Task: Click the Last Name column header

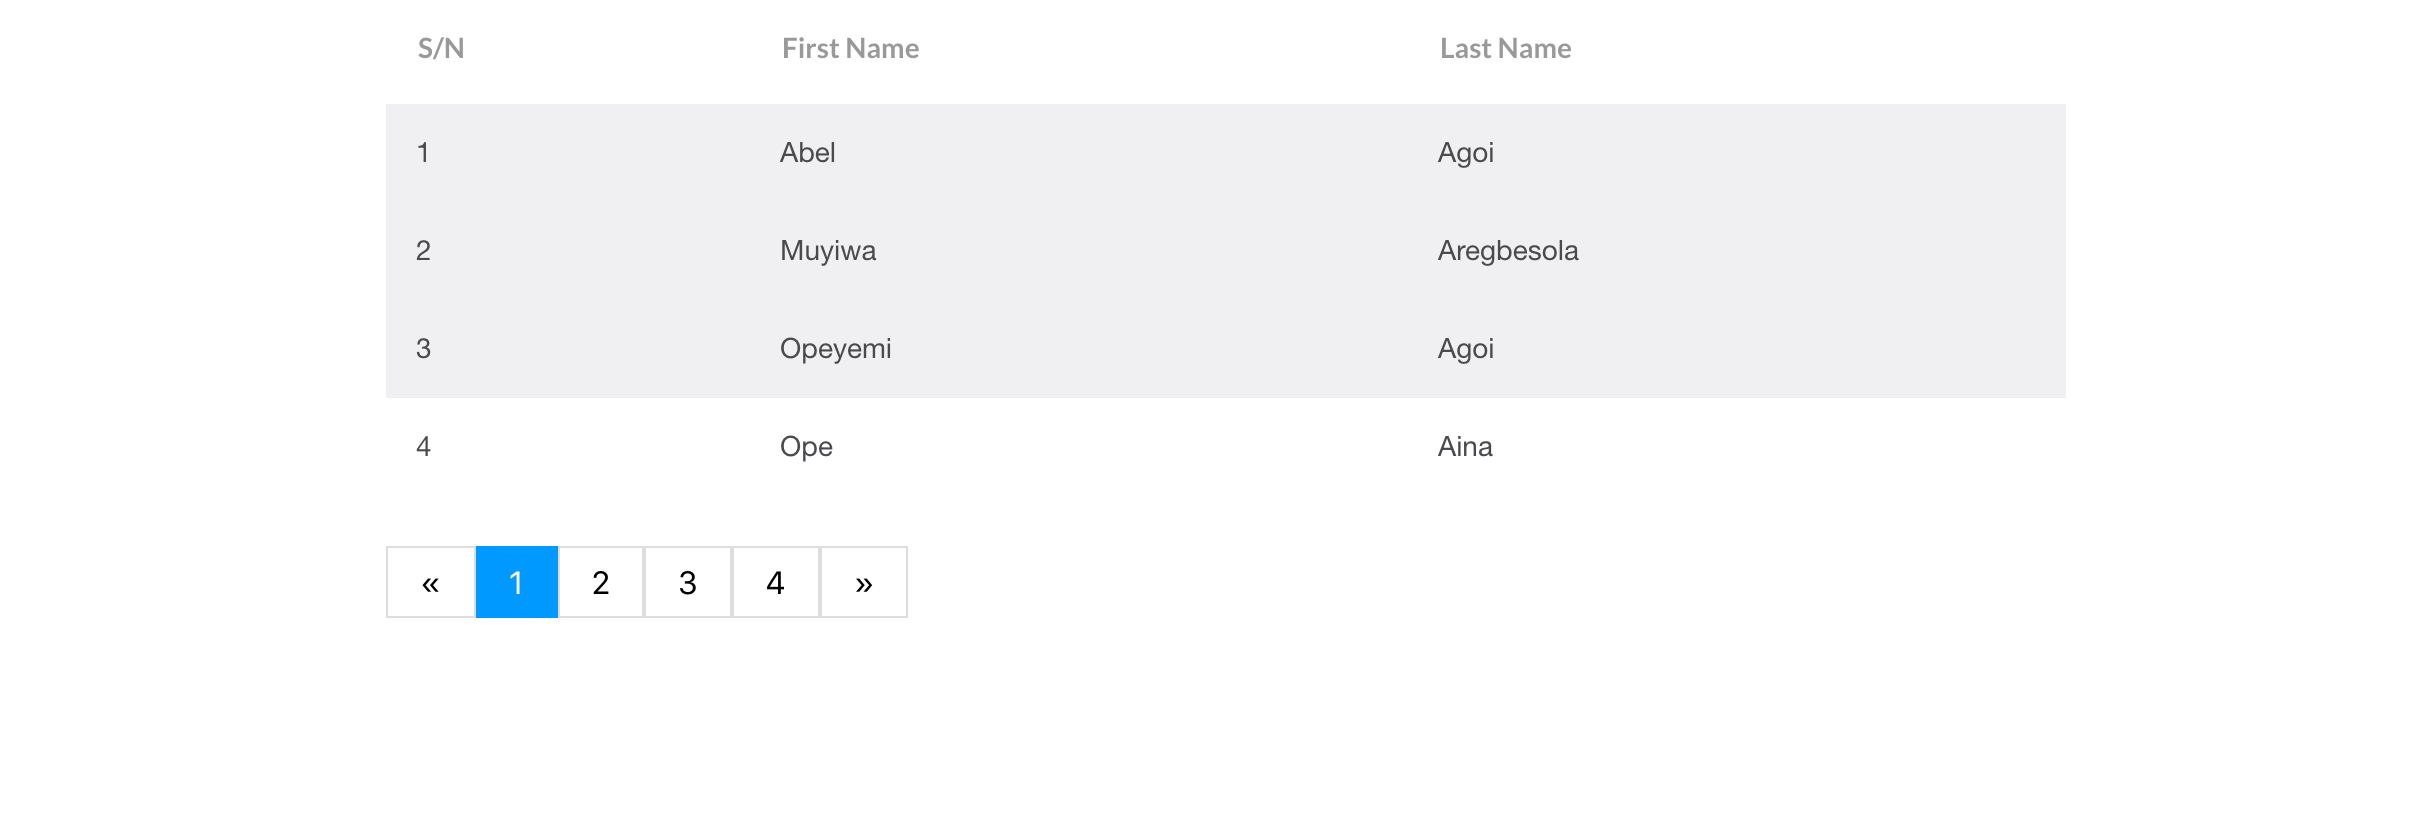Action: (x=1505, y=48)
